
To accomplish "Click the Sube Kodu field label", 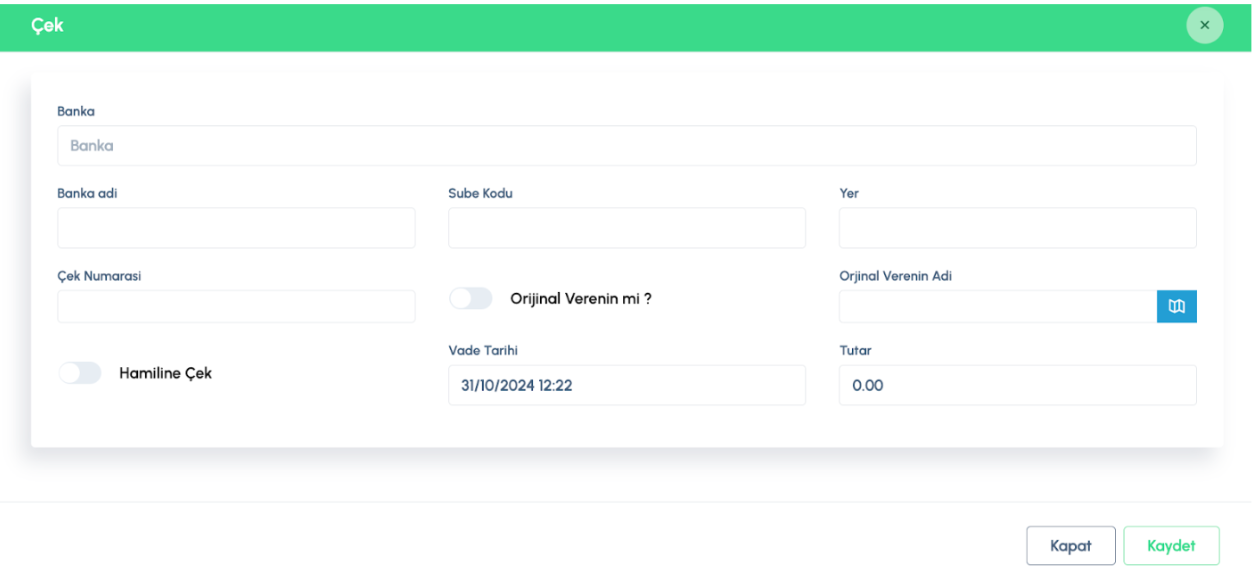I will (x=480, y=193).
